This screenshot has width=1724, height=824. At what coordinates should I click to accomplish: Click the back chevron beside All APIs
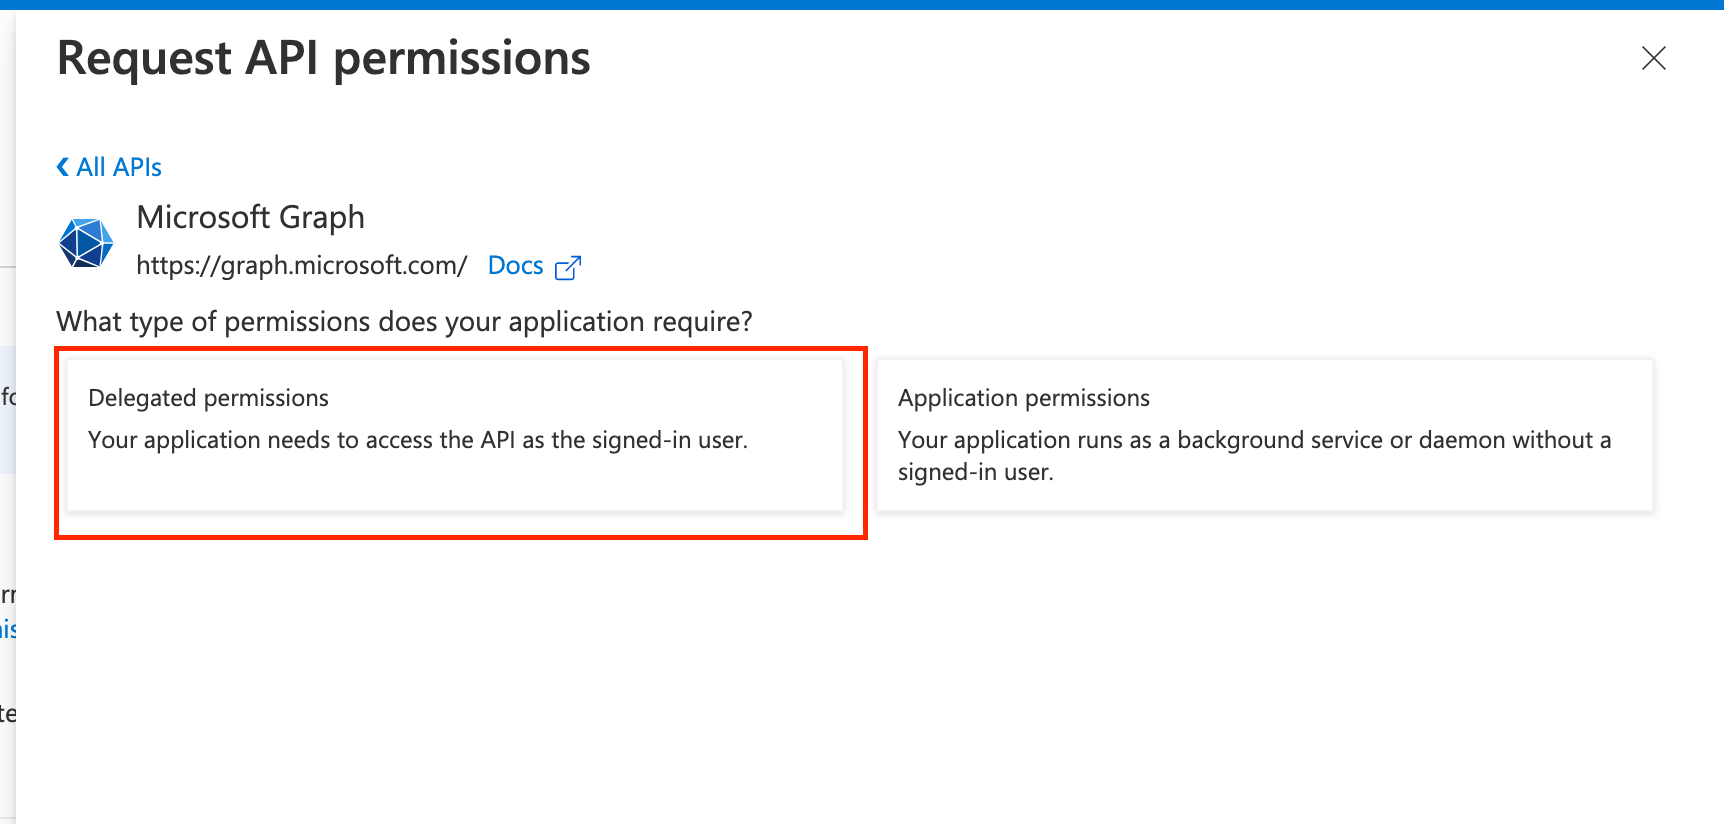63,167
